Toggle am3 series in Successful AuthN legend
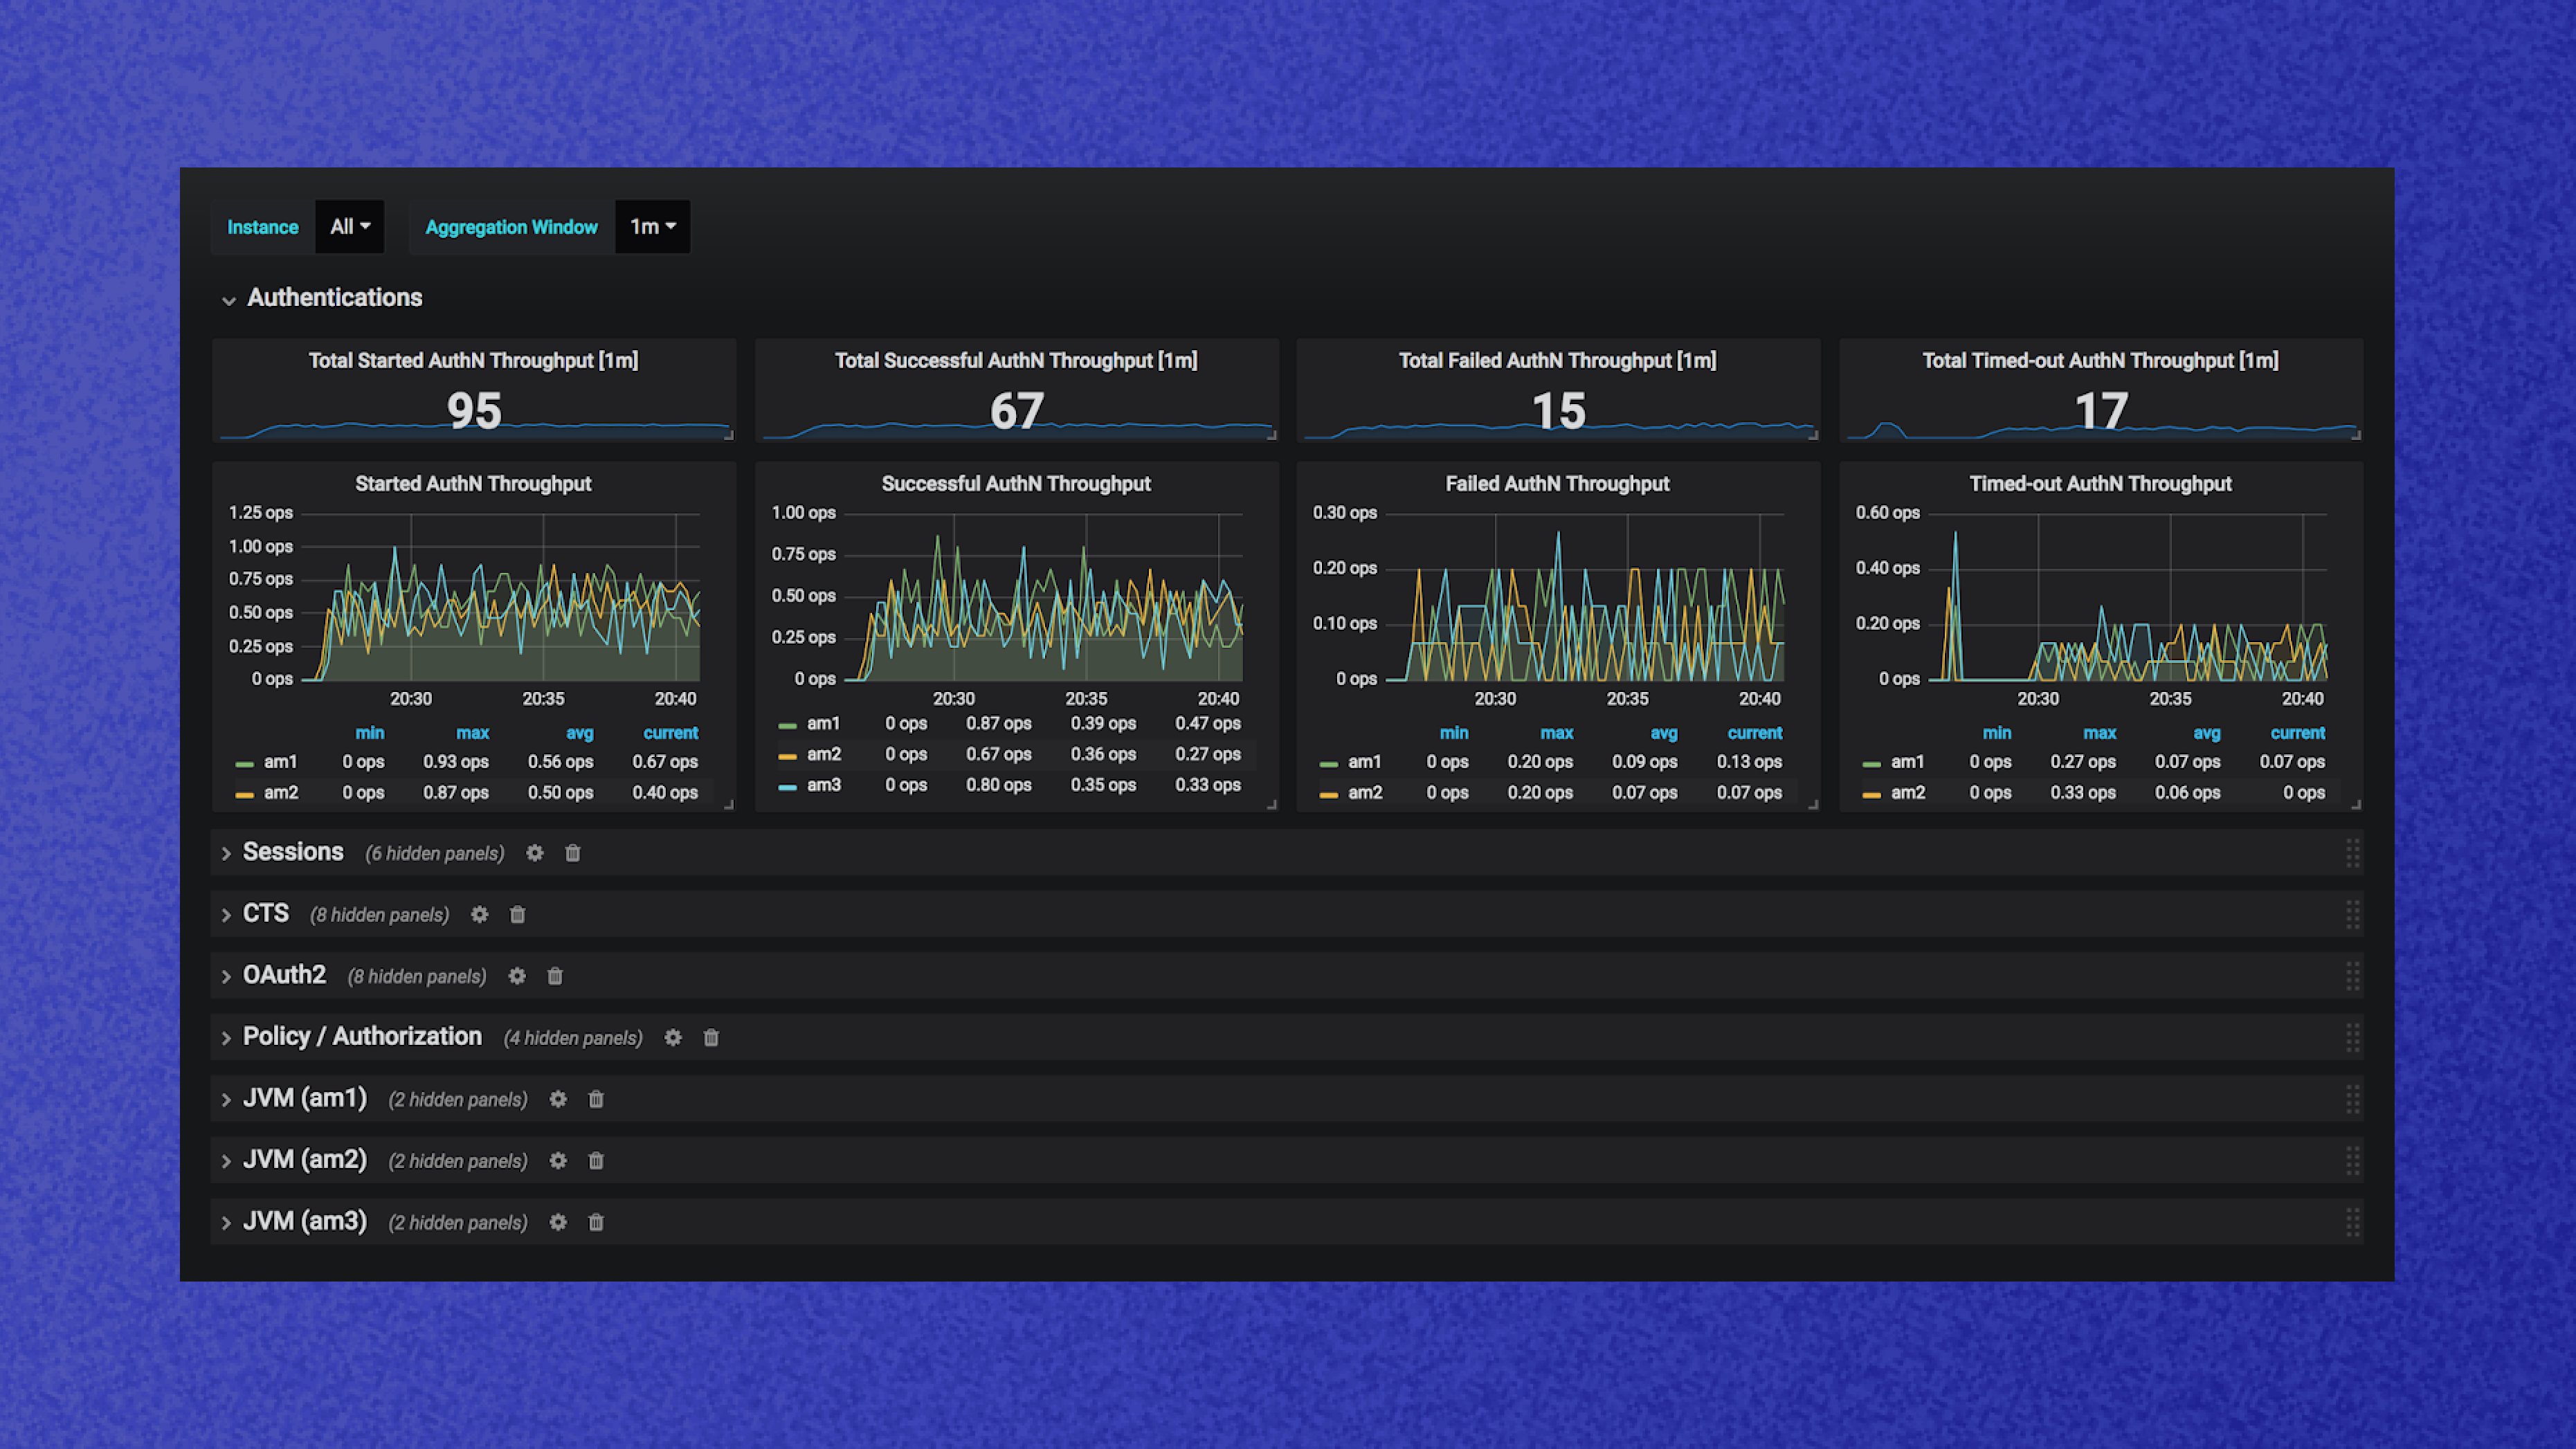This screenshot has height=1449, width=2576. [x=823, y=785]
